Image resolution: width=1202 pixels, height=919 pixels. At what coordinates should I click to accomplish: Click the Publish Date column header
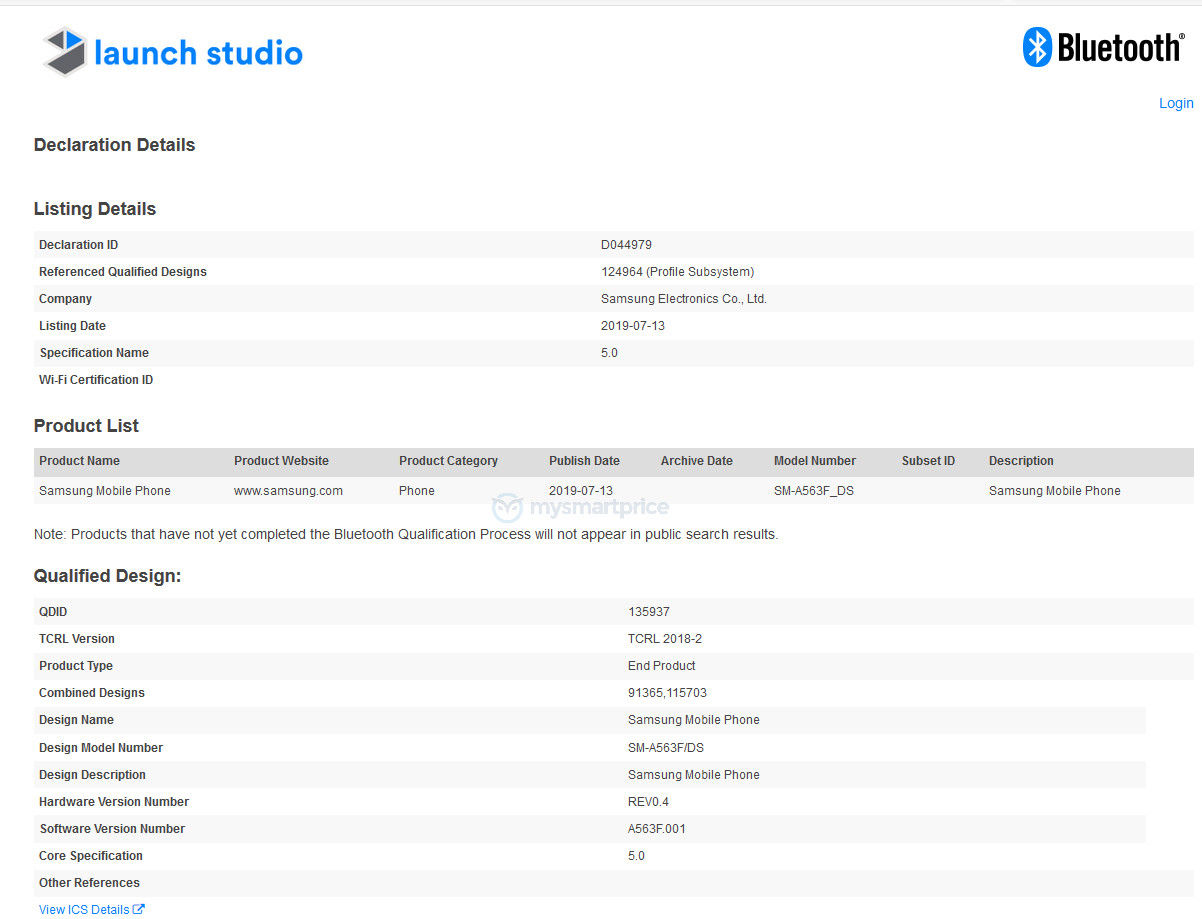[x=584, y=461]
